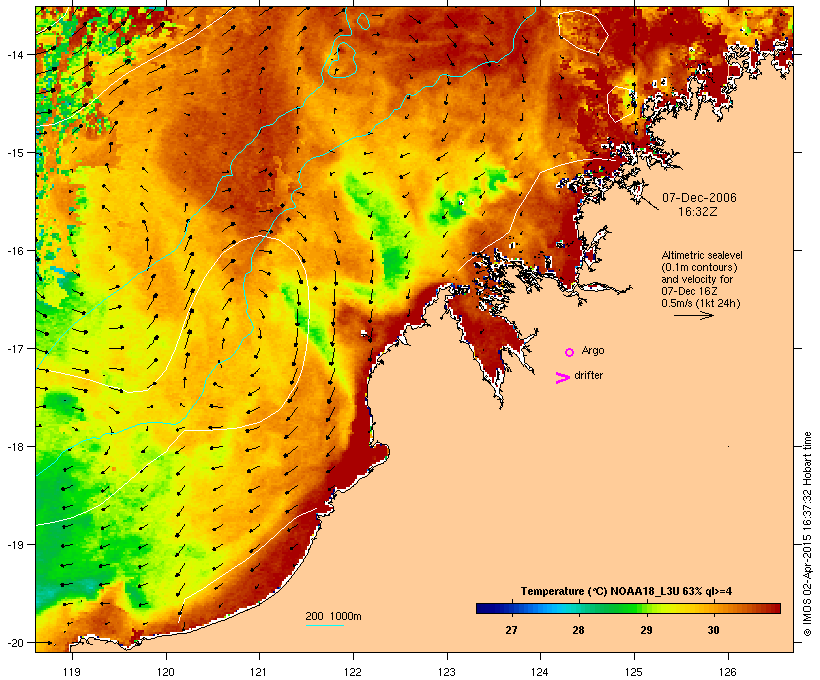Click latitude axis label -19

tap(14, 545)
